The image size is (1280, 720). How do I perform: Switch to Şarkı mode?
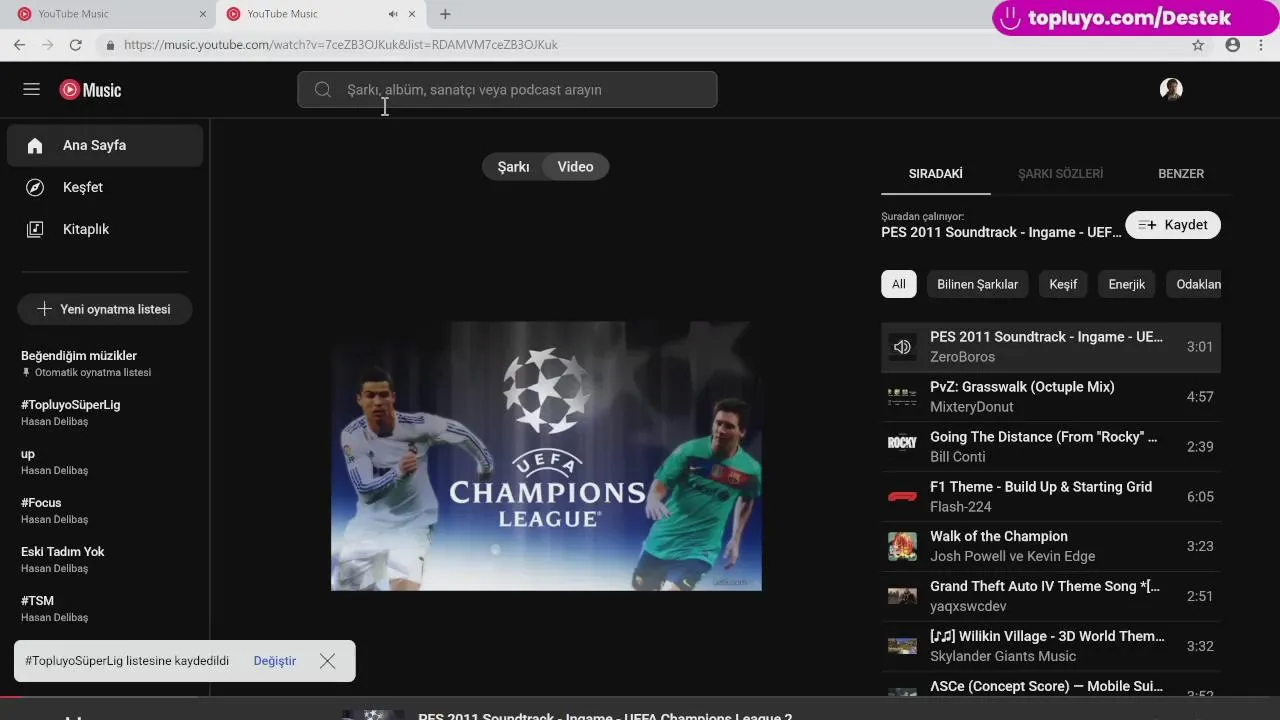[513, 167]
